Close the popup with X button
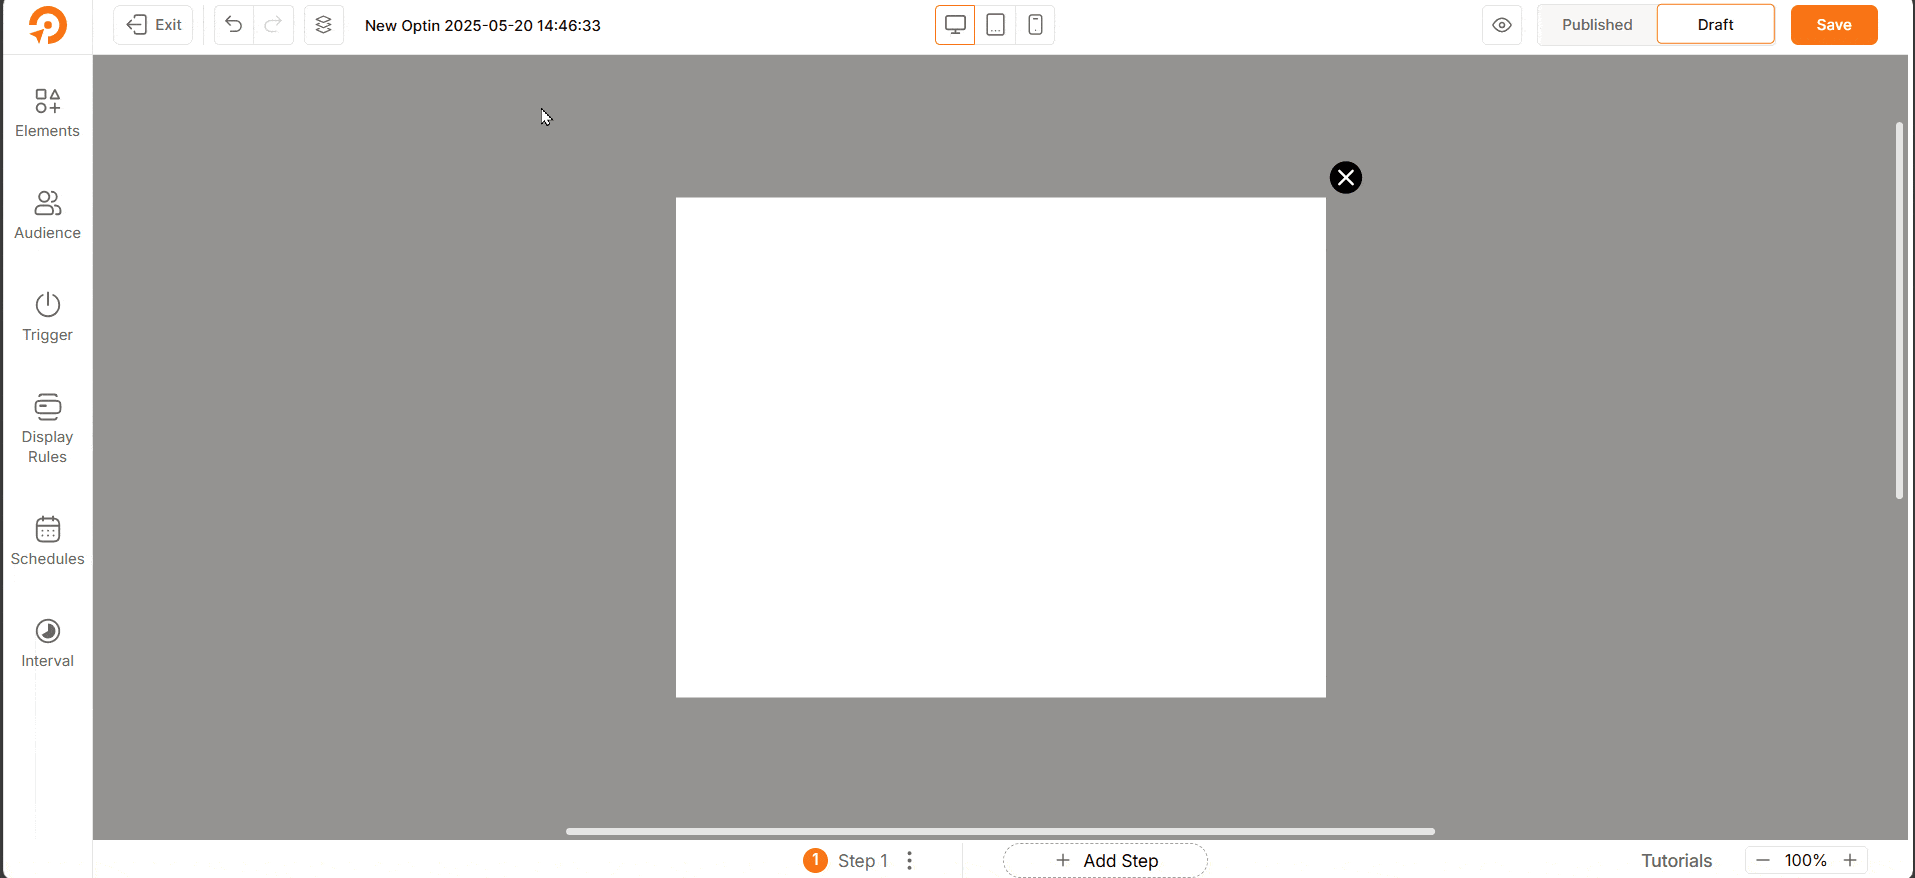The image size is (1915, 878). click(x=1346, y=178)
